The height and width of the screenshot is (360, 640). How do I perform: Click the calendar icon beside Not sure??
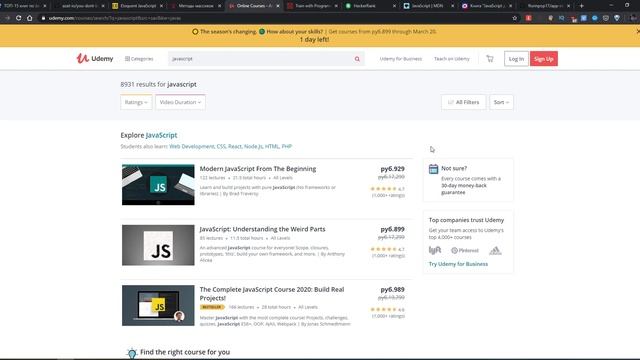[433, 169]
